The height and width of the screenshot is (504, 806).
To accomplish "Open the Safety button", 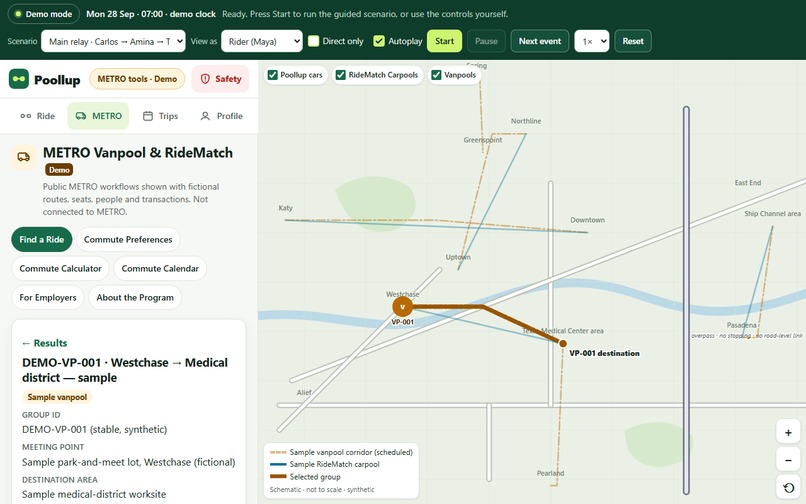I will [x=221, y=79].
